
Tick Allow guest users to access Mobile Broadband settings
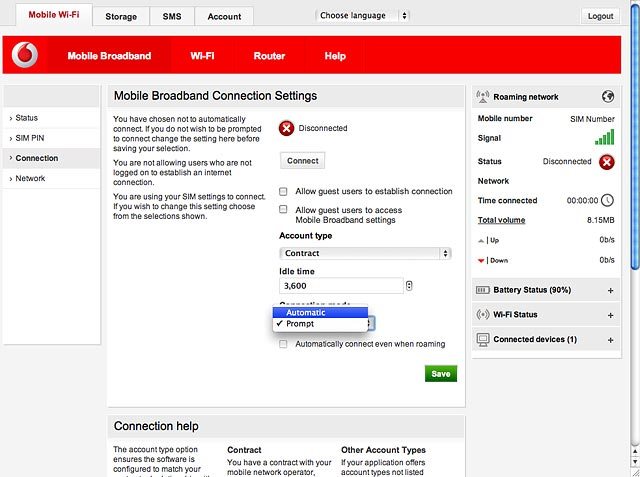pyautogui.click(x=283, y=209)
